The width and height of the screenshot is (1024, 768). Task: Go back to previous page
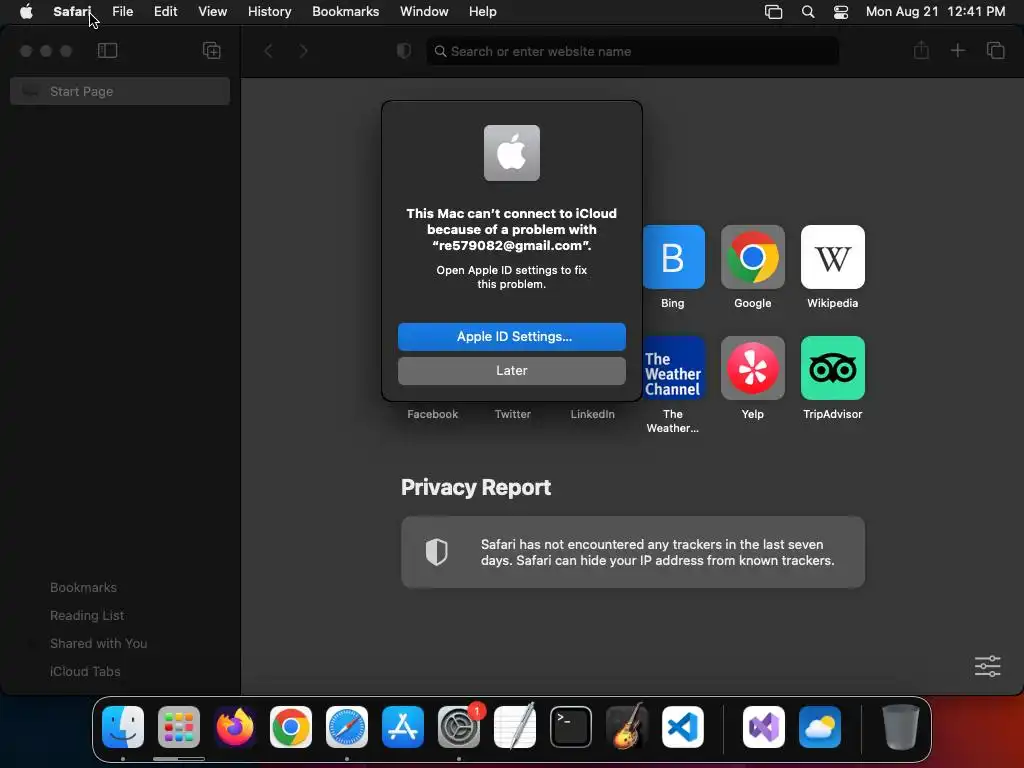click(x=268, y=51)
